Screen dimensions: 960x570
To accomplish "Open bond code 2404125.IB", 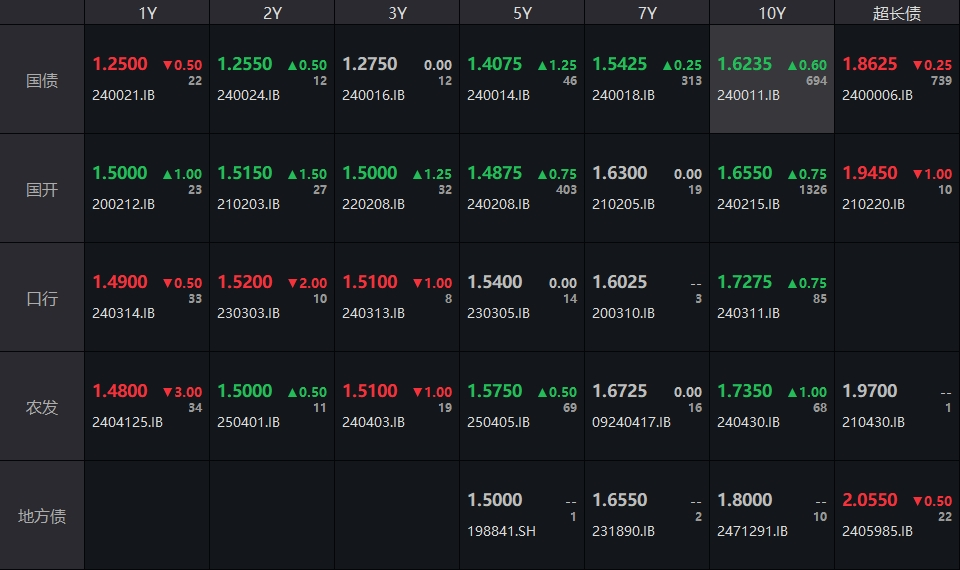I will point(127,422).
